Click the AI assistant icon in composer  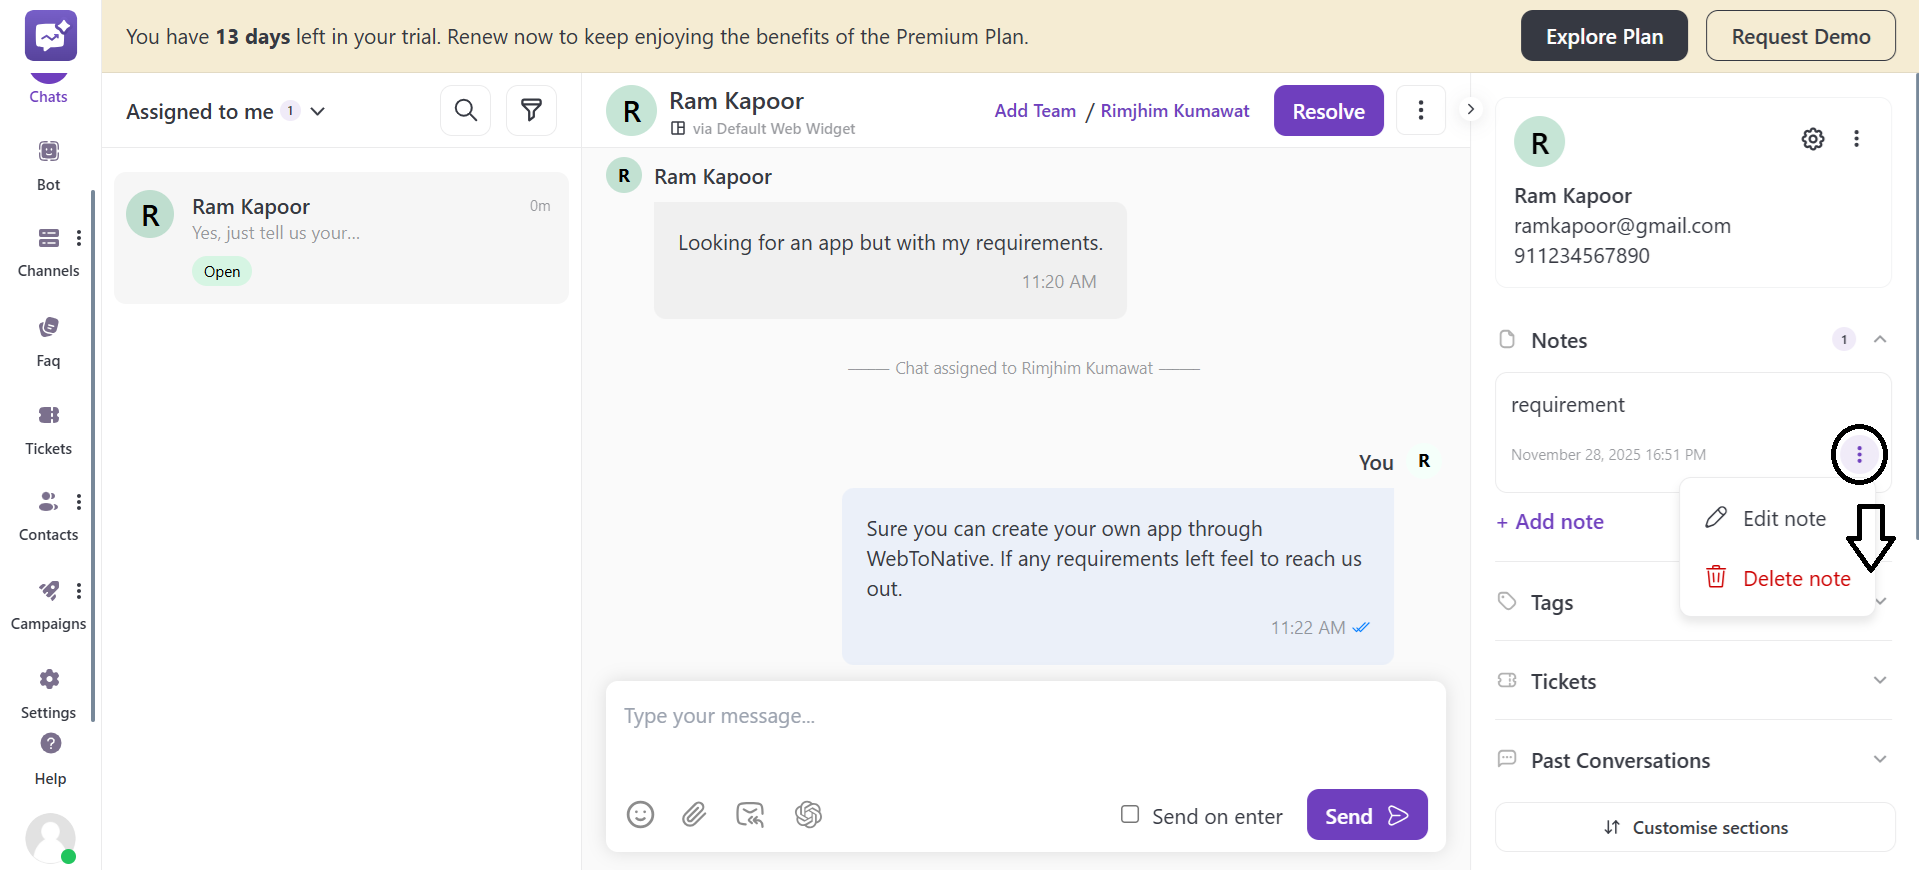808,815
